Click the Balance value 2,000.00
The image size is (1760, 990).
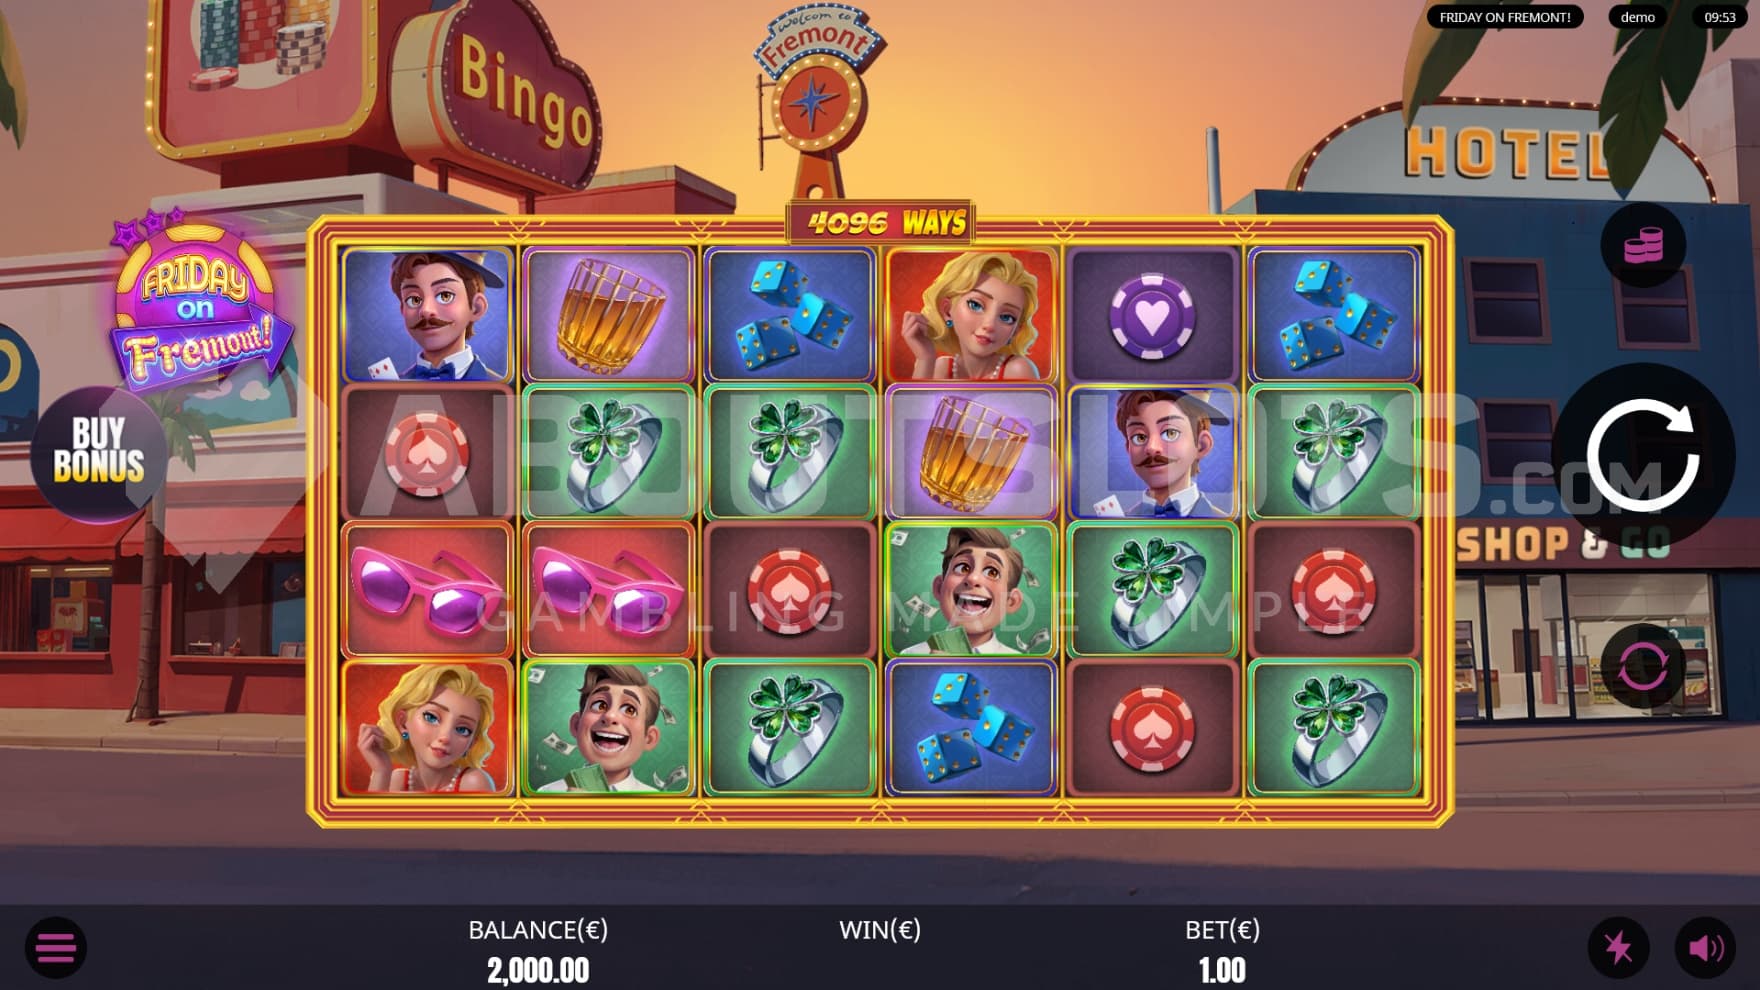click(x=538, y=970)
